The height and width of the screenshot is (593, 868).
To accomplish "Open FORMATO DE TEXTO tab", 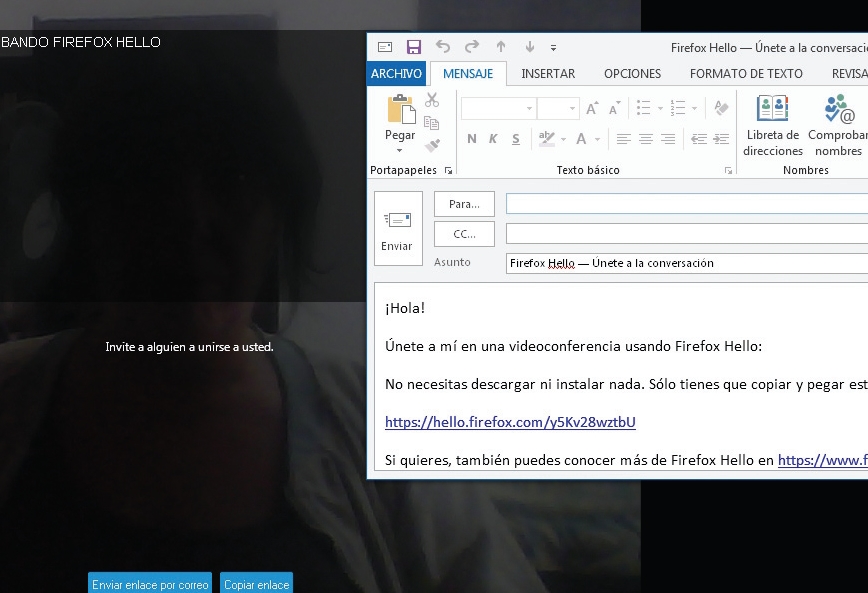I will [746, 74].
